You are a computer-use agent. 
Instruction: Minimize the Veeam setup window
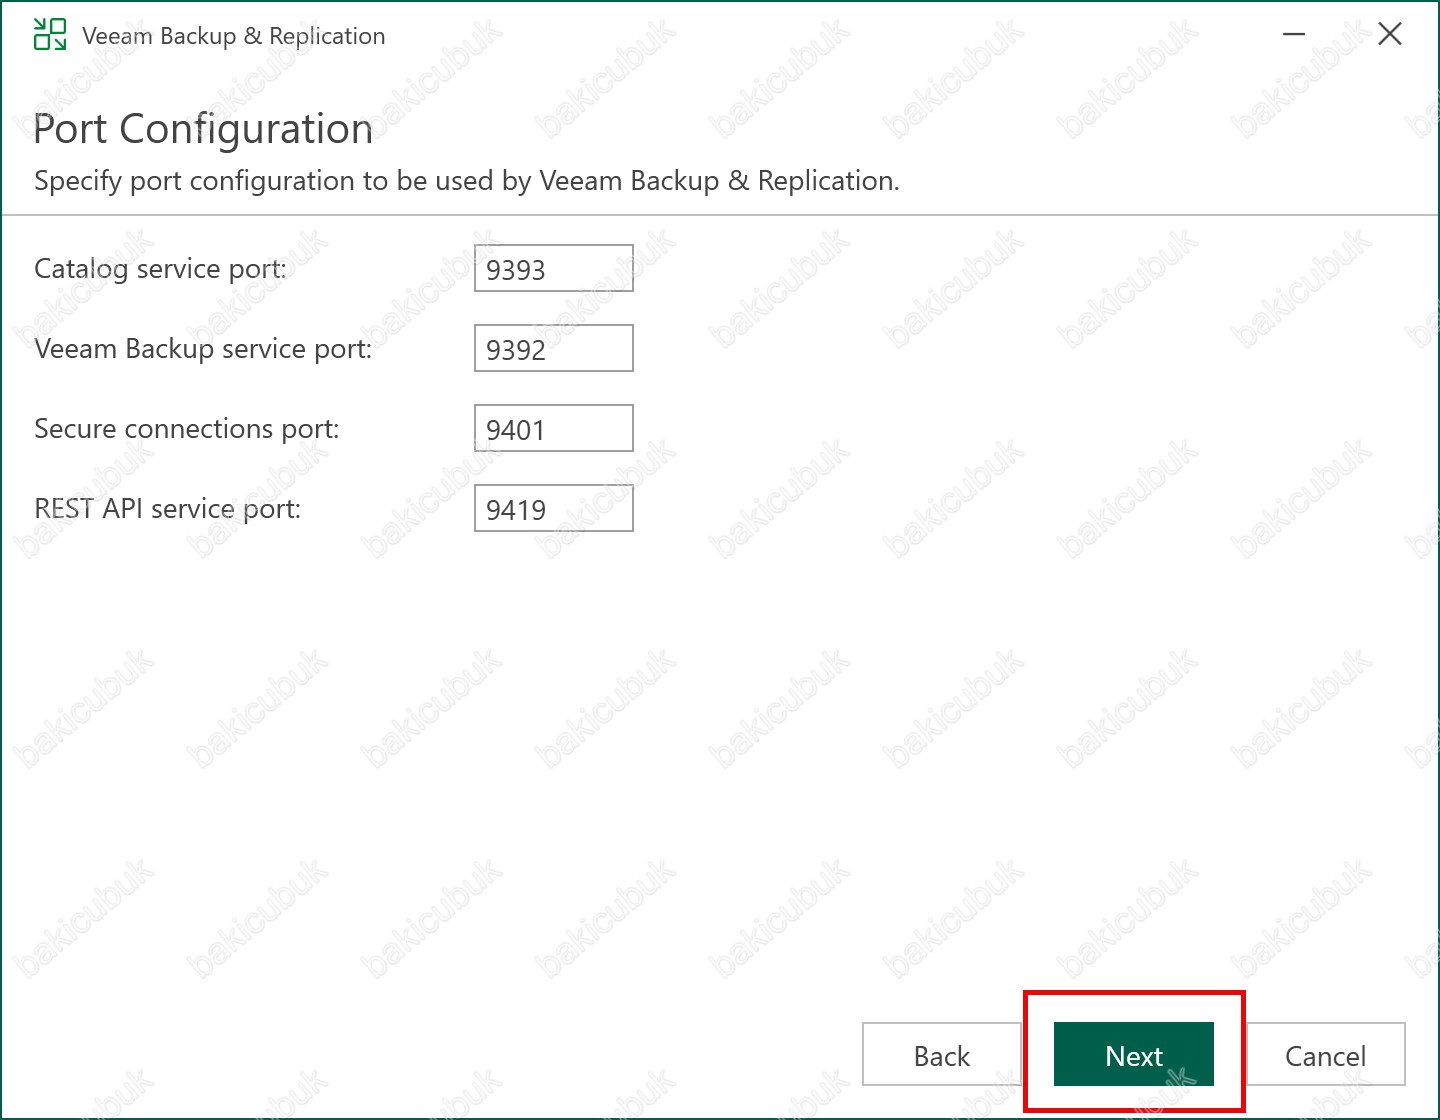click(x=1294, y=34)
